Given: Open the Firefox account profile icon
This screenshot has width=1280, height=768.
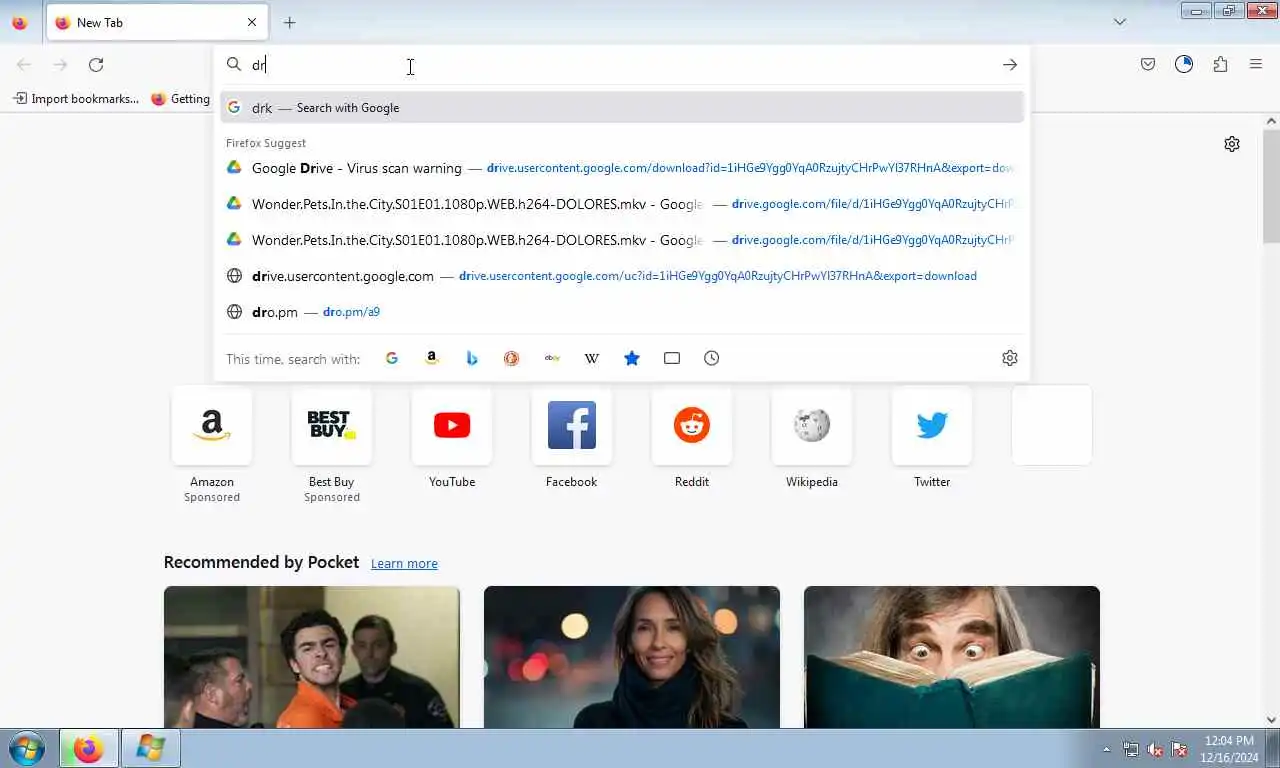Looking at the screenshot, I should point(1184,65).
